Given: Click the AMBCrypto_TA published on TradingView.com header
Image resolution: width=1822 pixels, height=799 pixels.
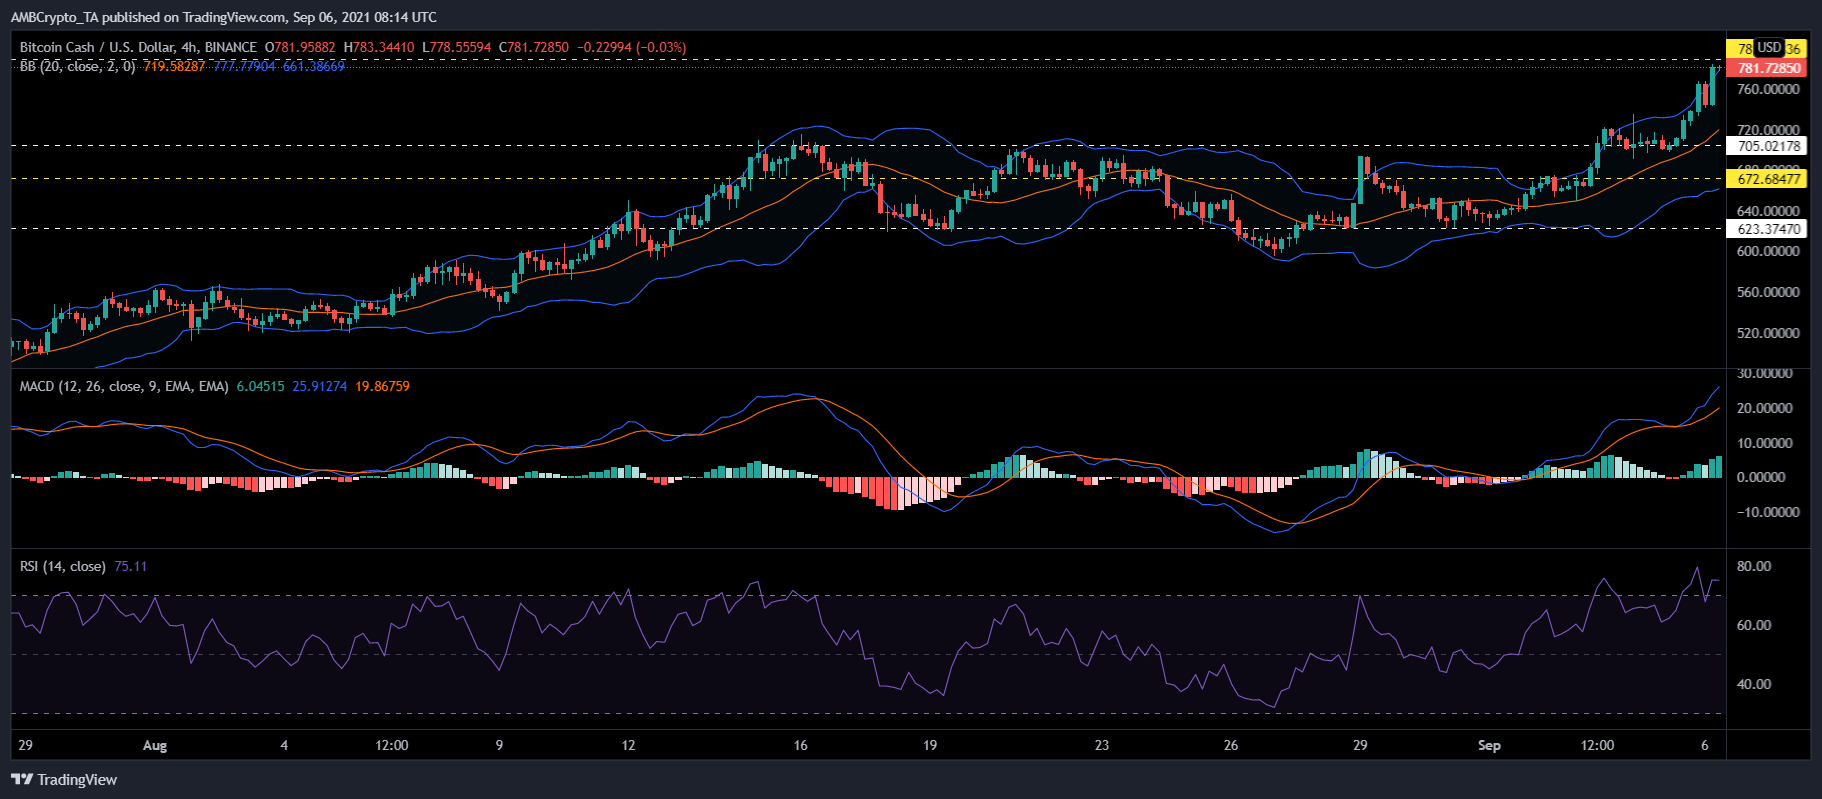Looking at the screenshot, I should tap(223, 17).
